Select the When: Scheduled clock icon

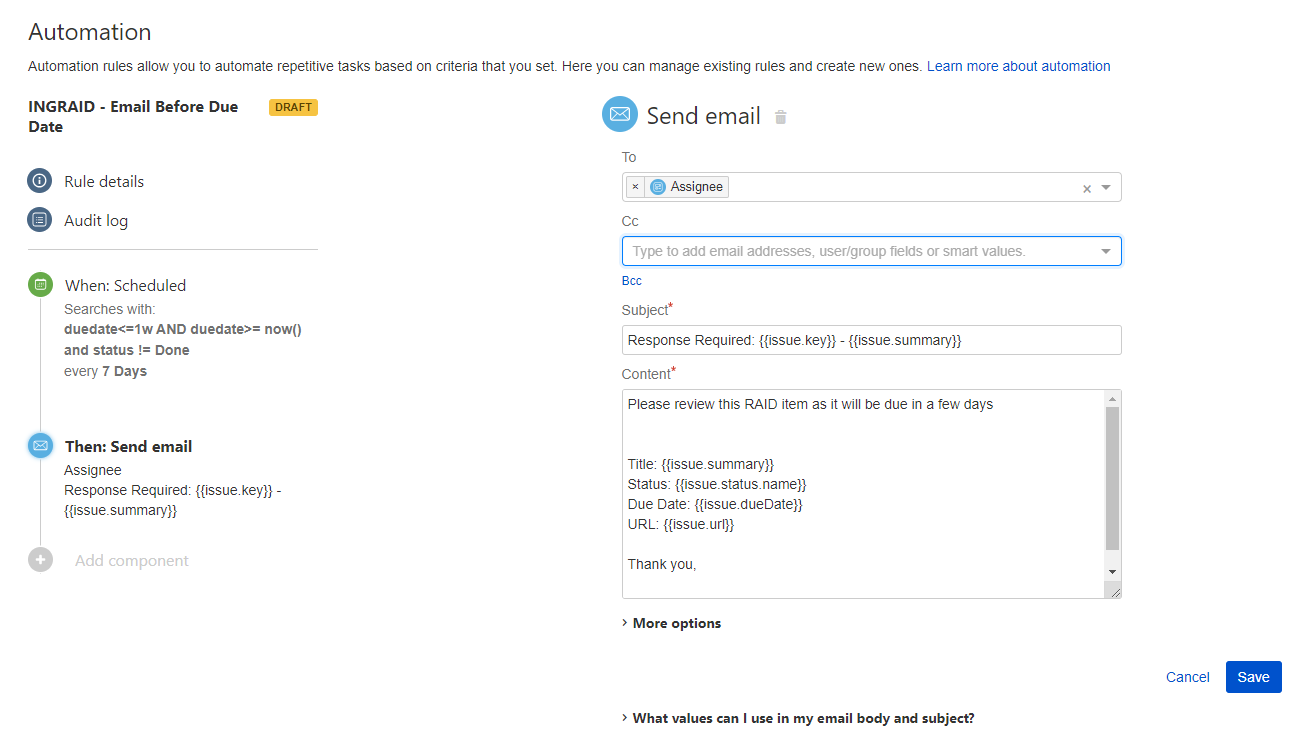pos(39,284)
